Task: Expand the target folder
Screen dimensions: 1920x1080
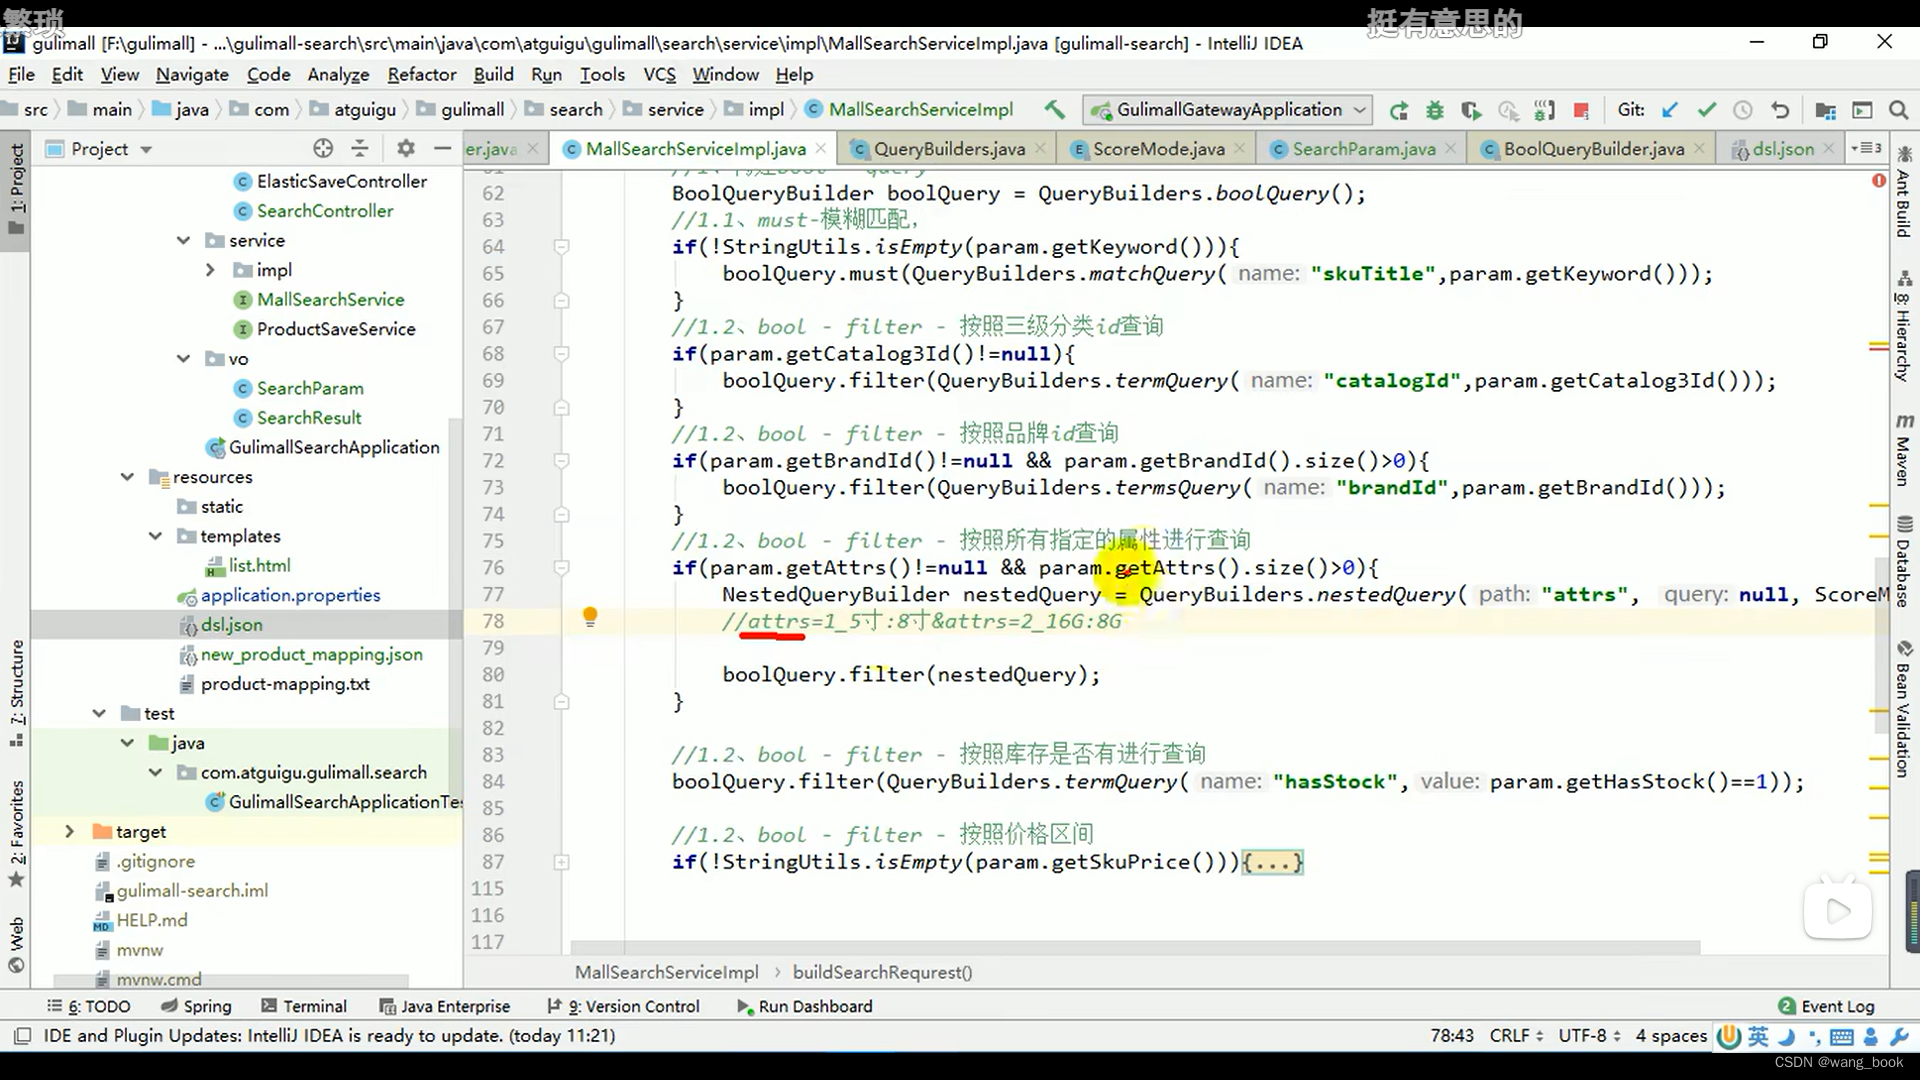Action: coord(69,831)
